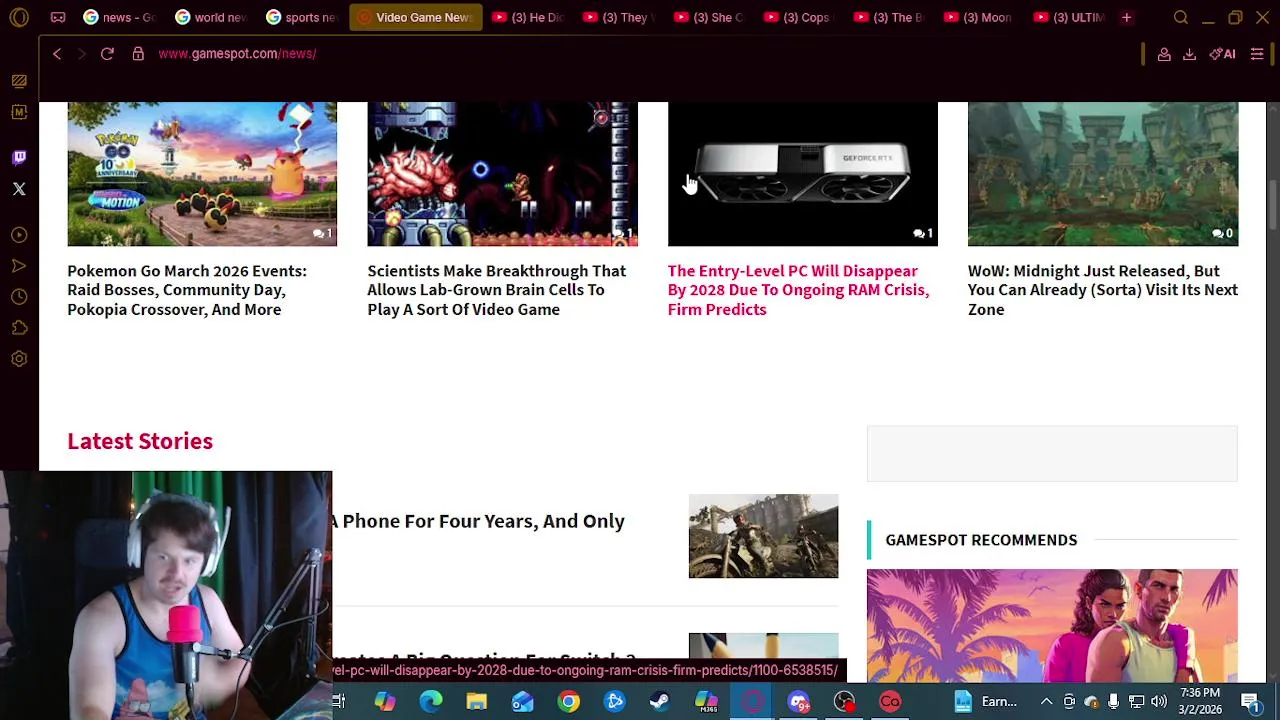This screenshot has height=720, width=1280.
Task: Open the Windows notification center
Action: [x=1251, y=702]
